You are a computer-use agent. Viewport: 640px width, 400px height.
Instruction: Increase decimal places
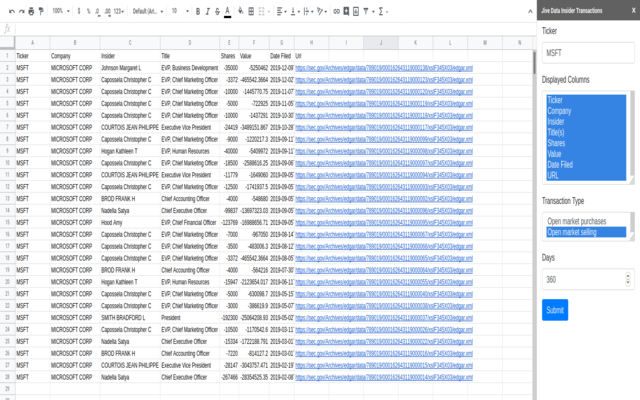[x=107, y=11]
